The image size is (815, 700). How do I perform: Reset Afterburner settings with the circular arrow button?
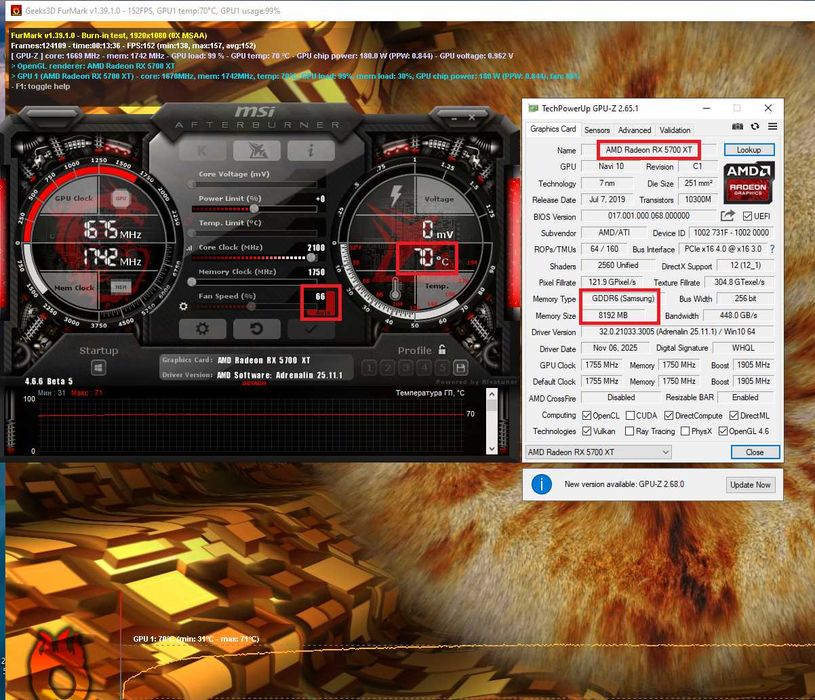click(257, 328)
